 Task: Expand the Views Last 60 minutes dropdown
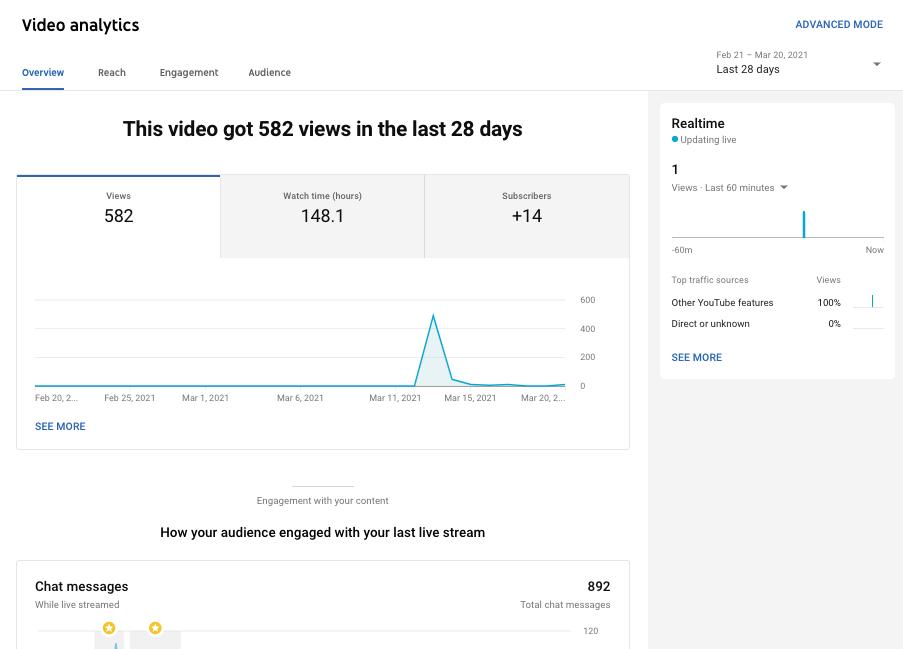click(783, 188)
